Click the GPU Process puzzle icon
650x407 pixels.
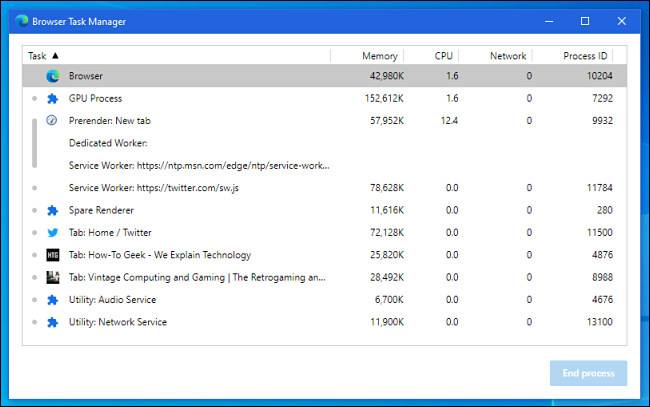(52, 98)
